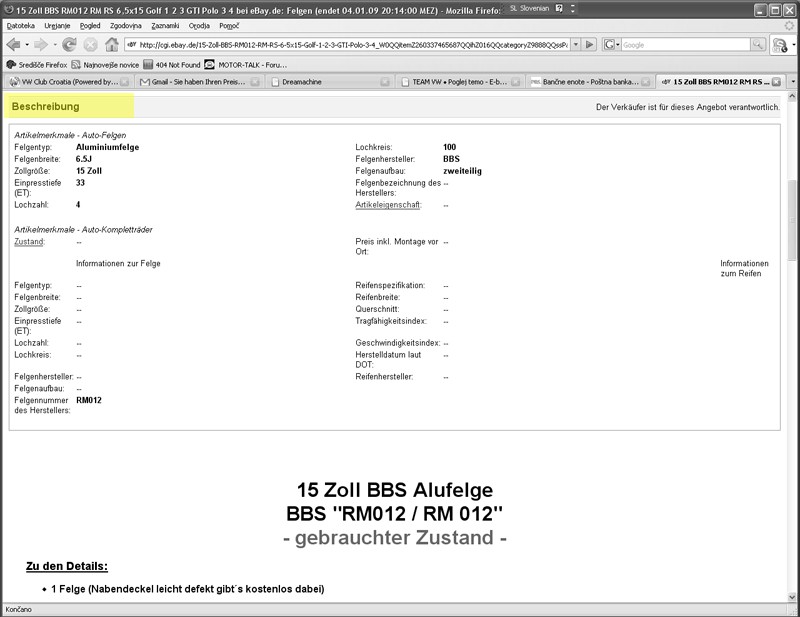
Task: Open the Back history dropdown arrow
Action: click(x=27, y=45)
